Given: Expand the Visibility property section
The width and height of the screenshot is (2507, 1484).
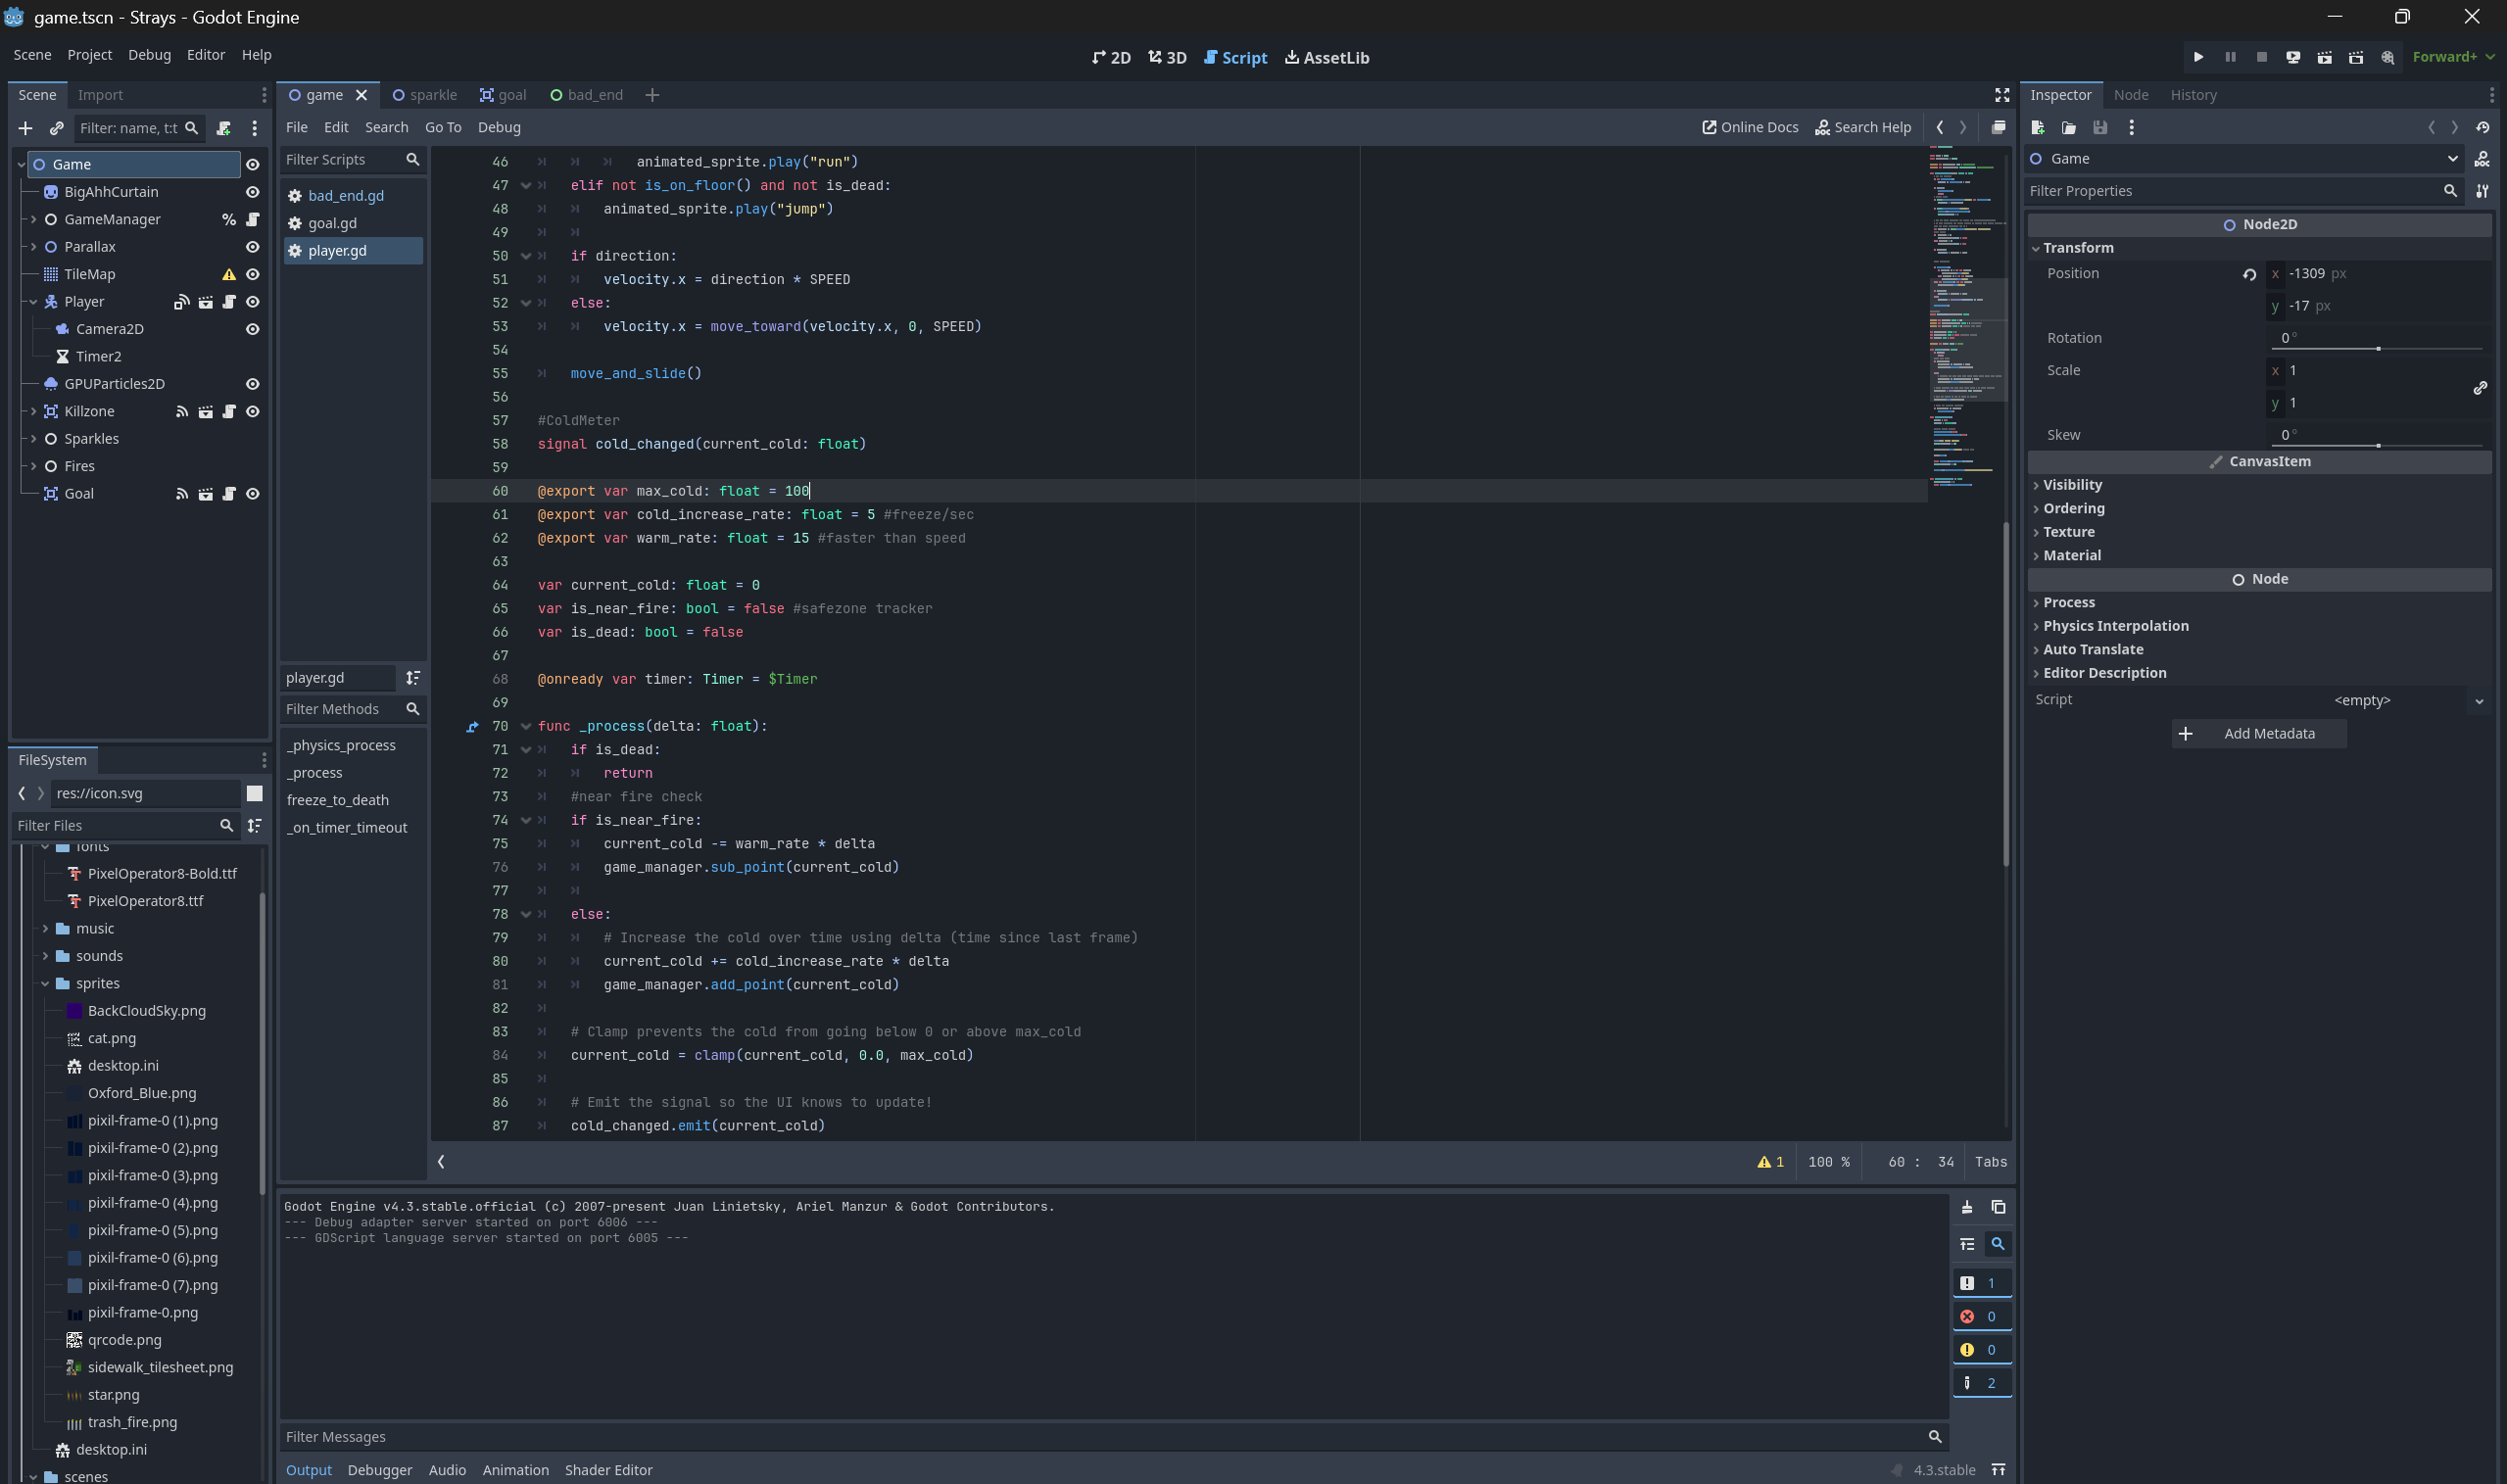Looking at the screenshot, I should click(2072, 485).
